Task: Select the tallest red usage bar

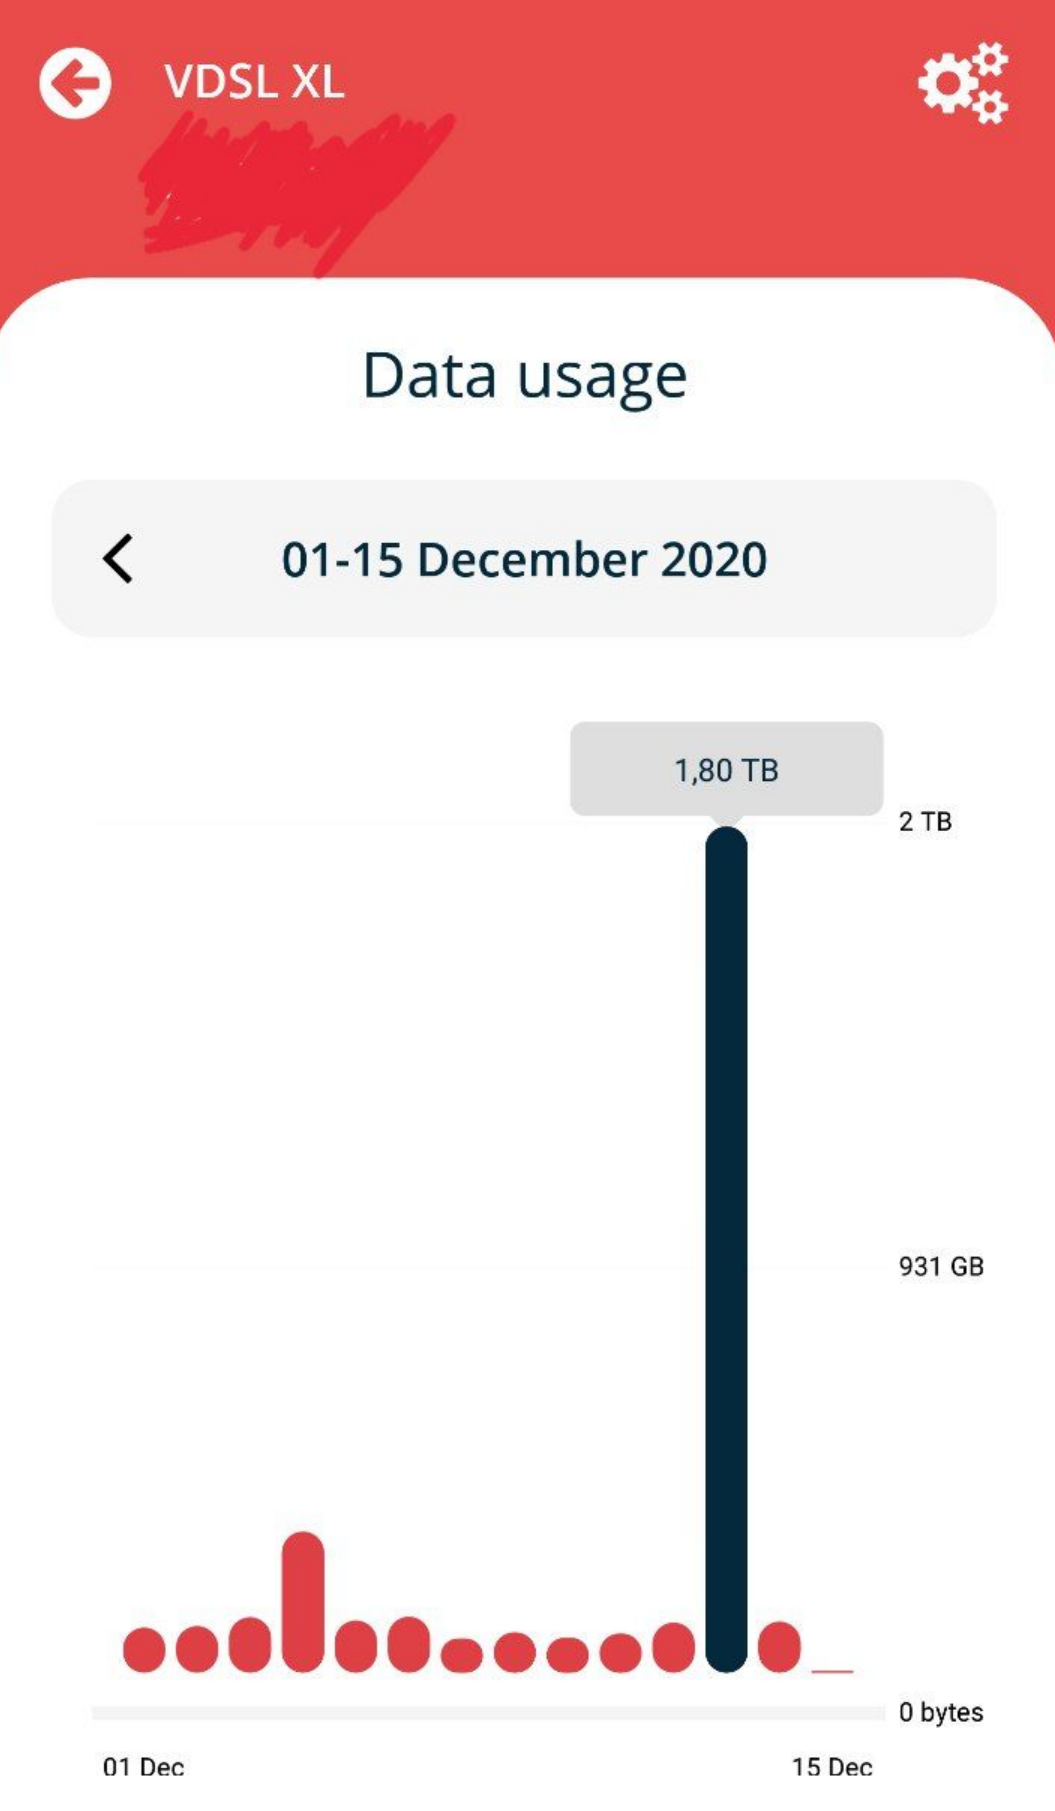Action: tap(303, 1601)
